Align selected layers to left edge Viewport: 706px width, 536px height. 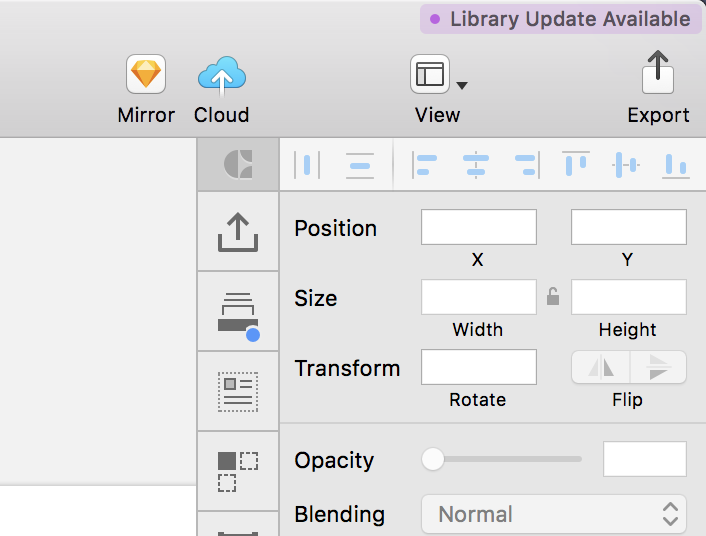pyautogui.click(x=425, y=165)
